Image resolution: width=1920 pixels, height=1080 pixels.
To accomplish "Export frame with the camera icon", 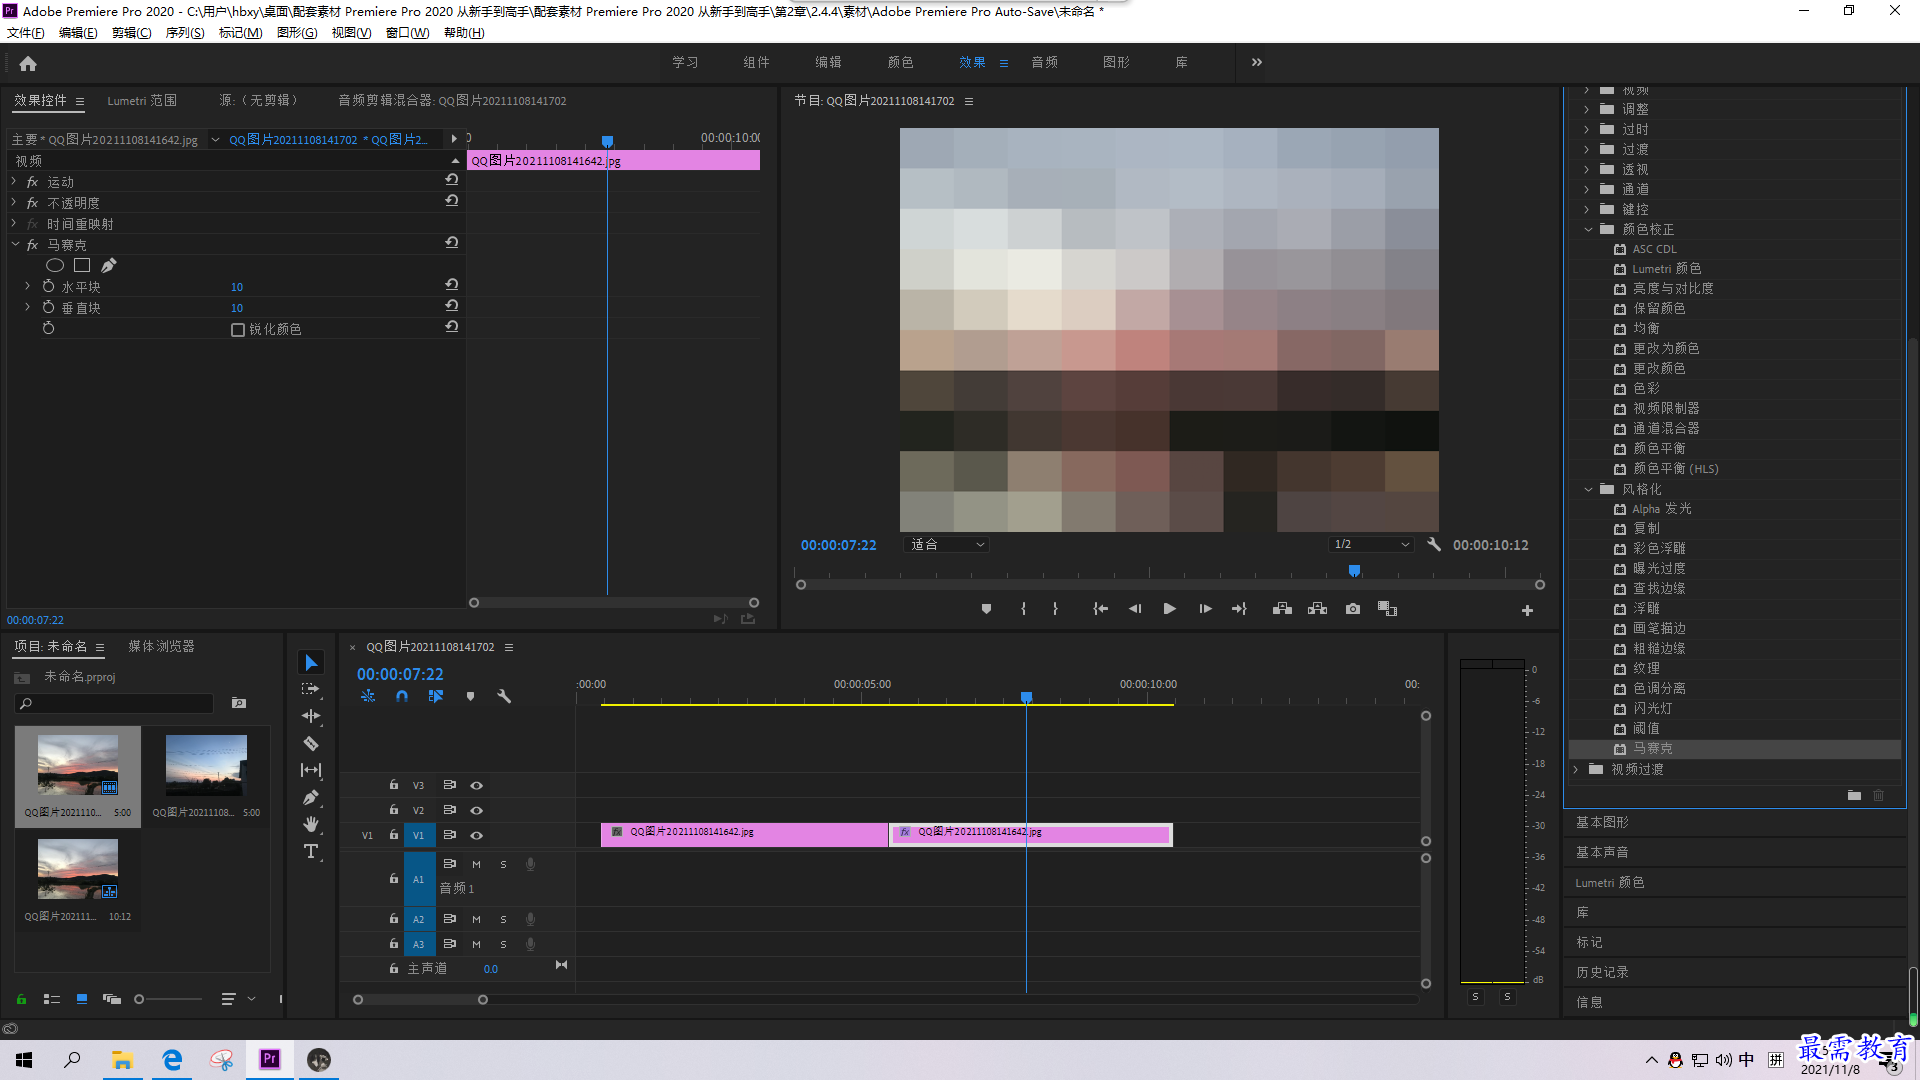I will click(x=1353, y=609).
